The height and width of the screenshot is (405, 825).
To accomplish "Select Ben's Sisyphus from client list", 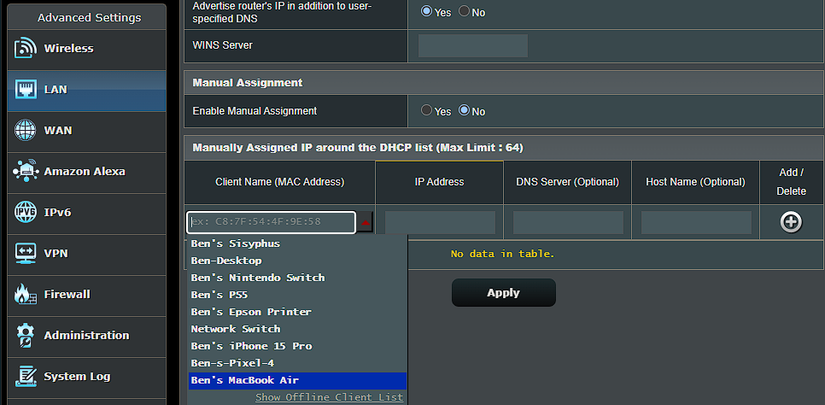I will coord(297,244).
